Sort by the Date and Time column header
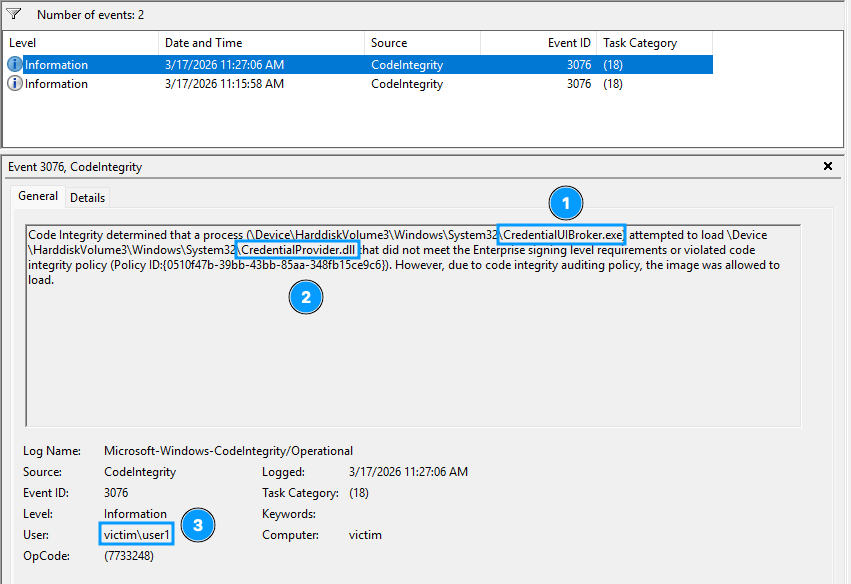851x584 pixels. pyautogui.click(x=261, y=43)
